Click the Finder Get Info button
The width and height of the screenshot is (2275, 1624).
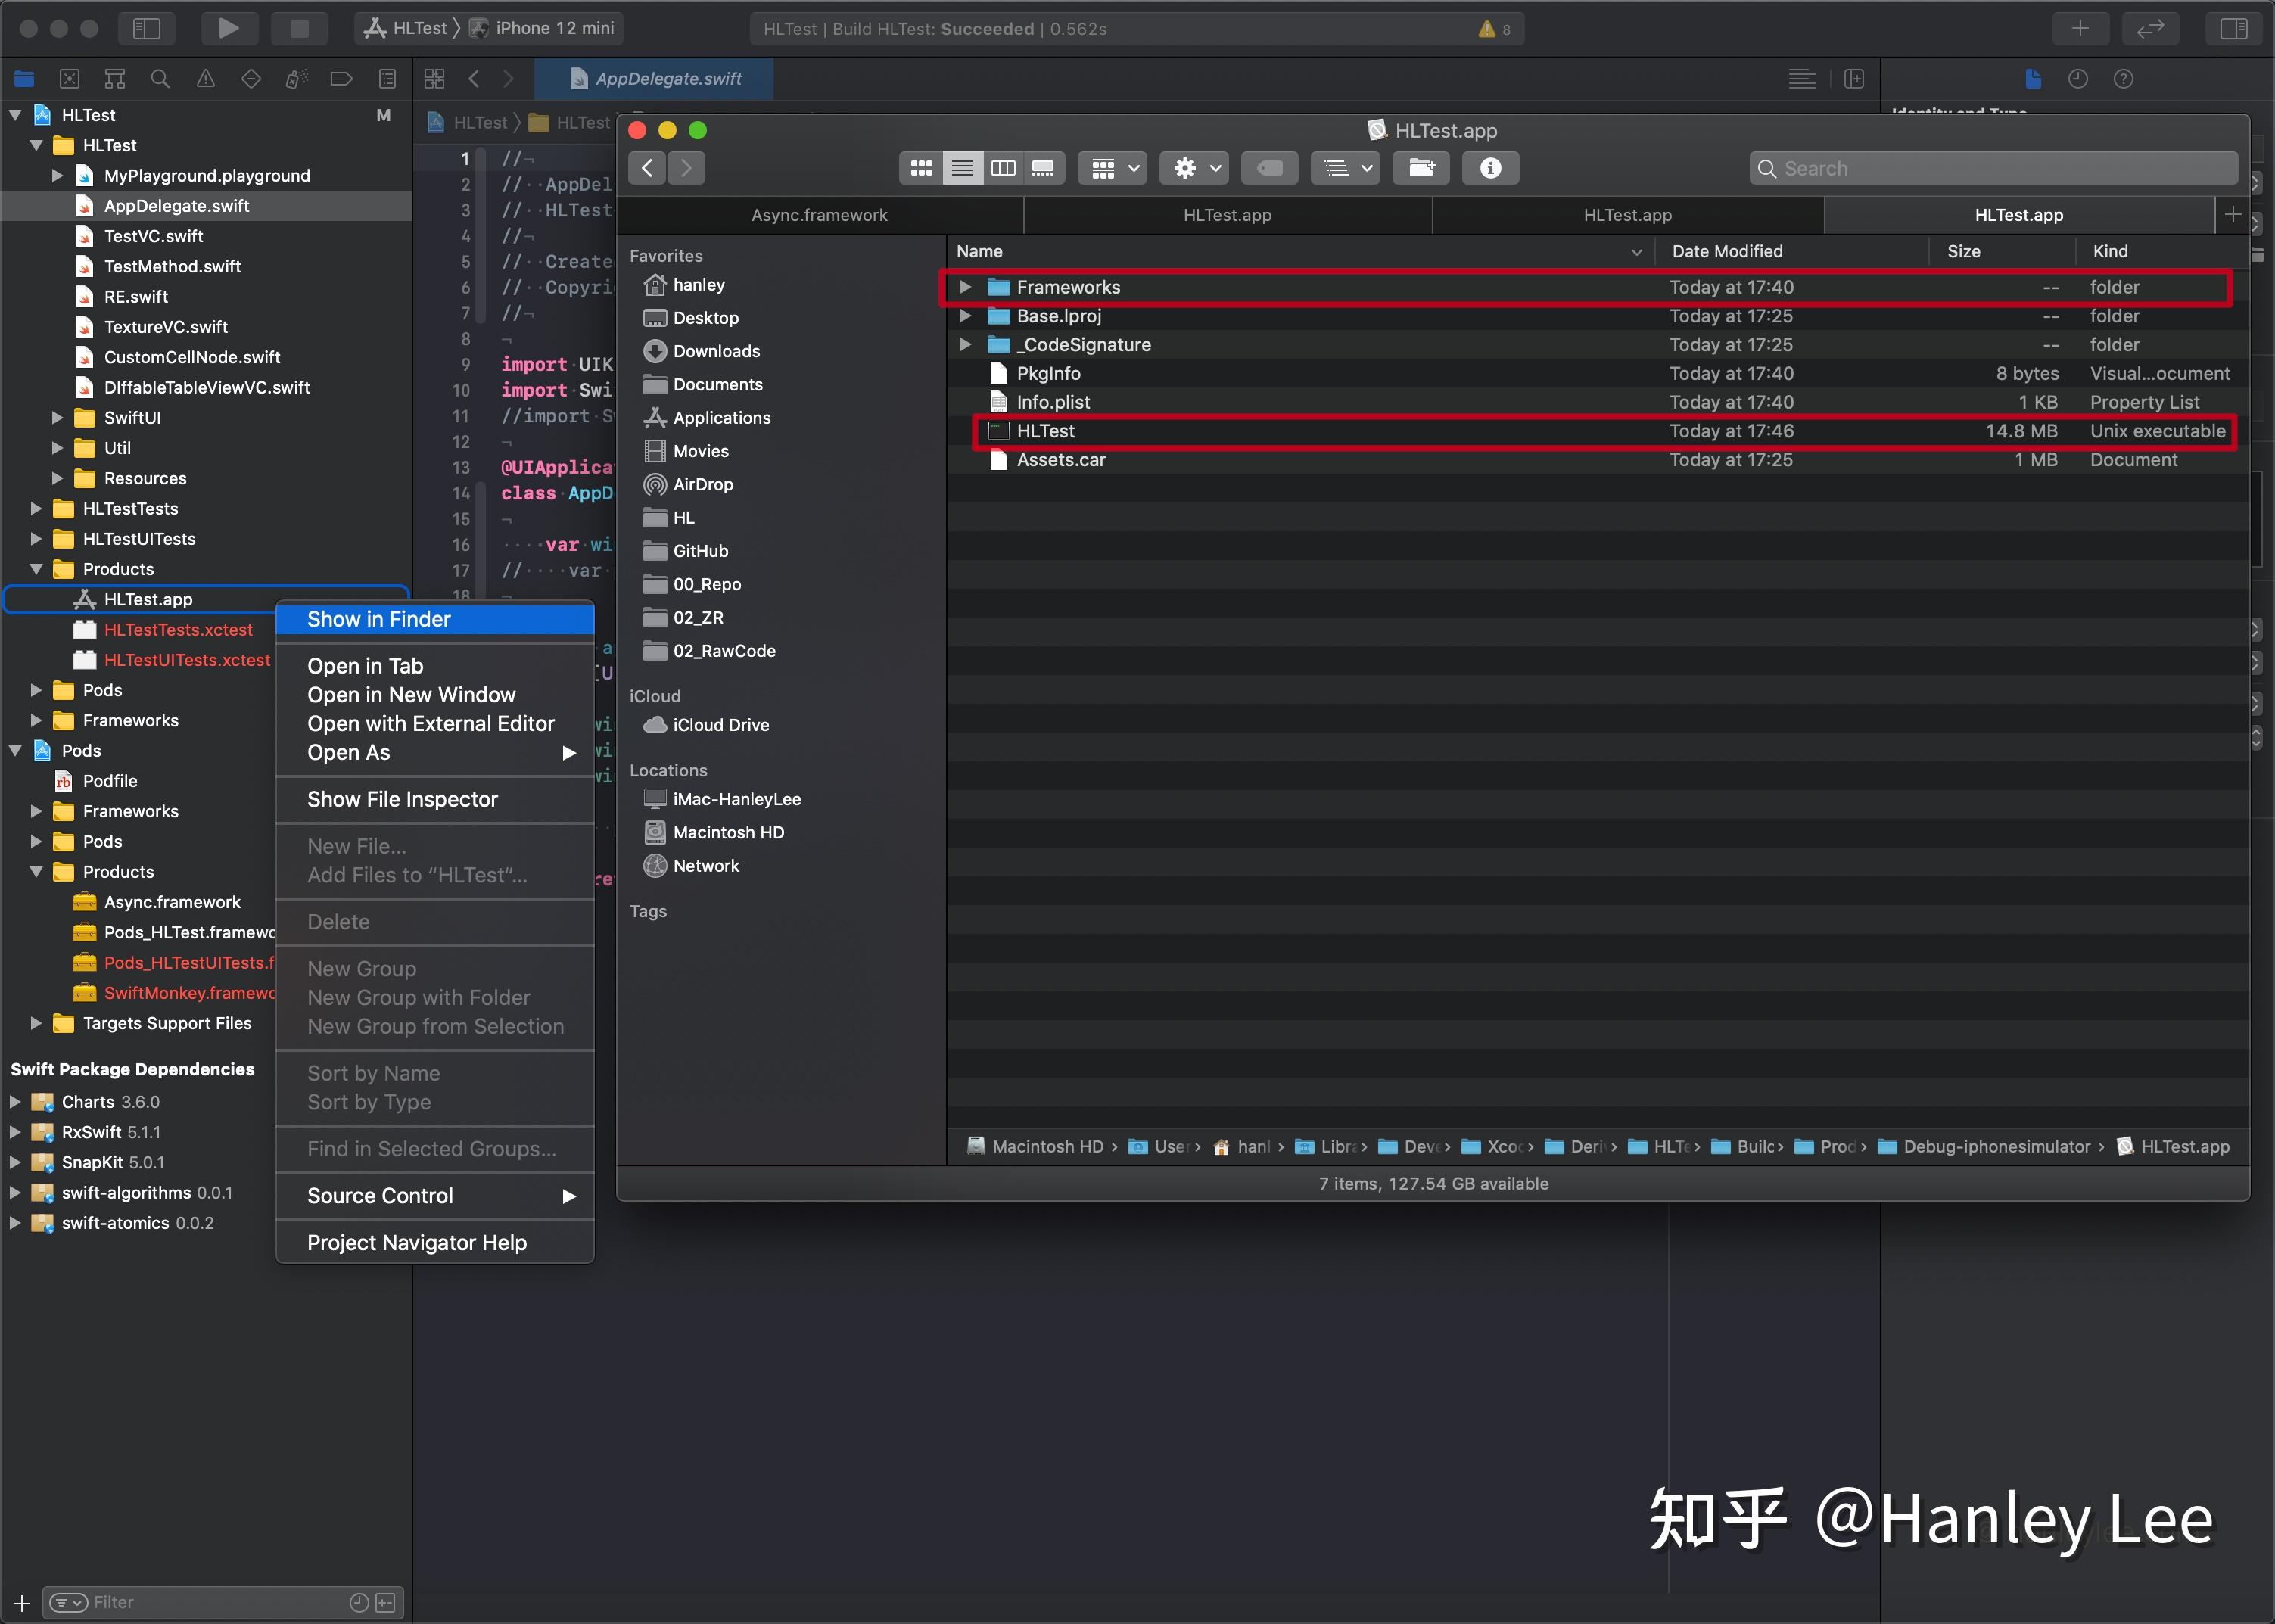(x=1490, y=168)
